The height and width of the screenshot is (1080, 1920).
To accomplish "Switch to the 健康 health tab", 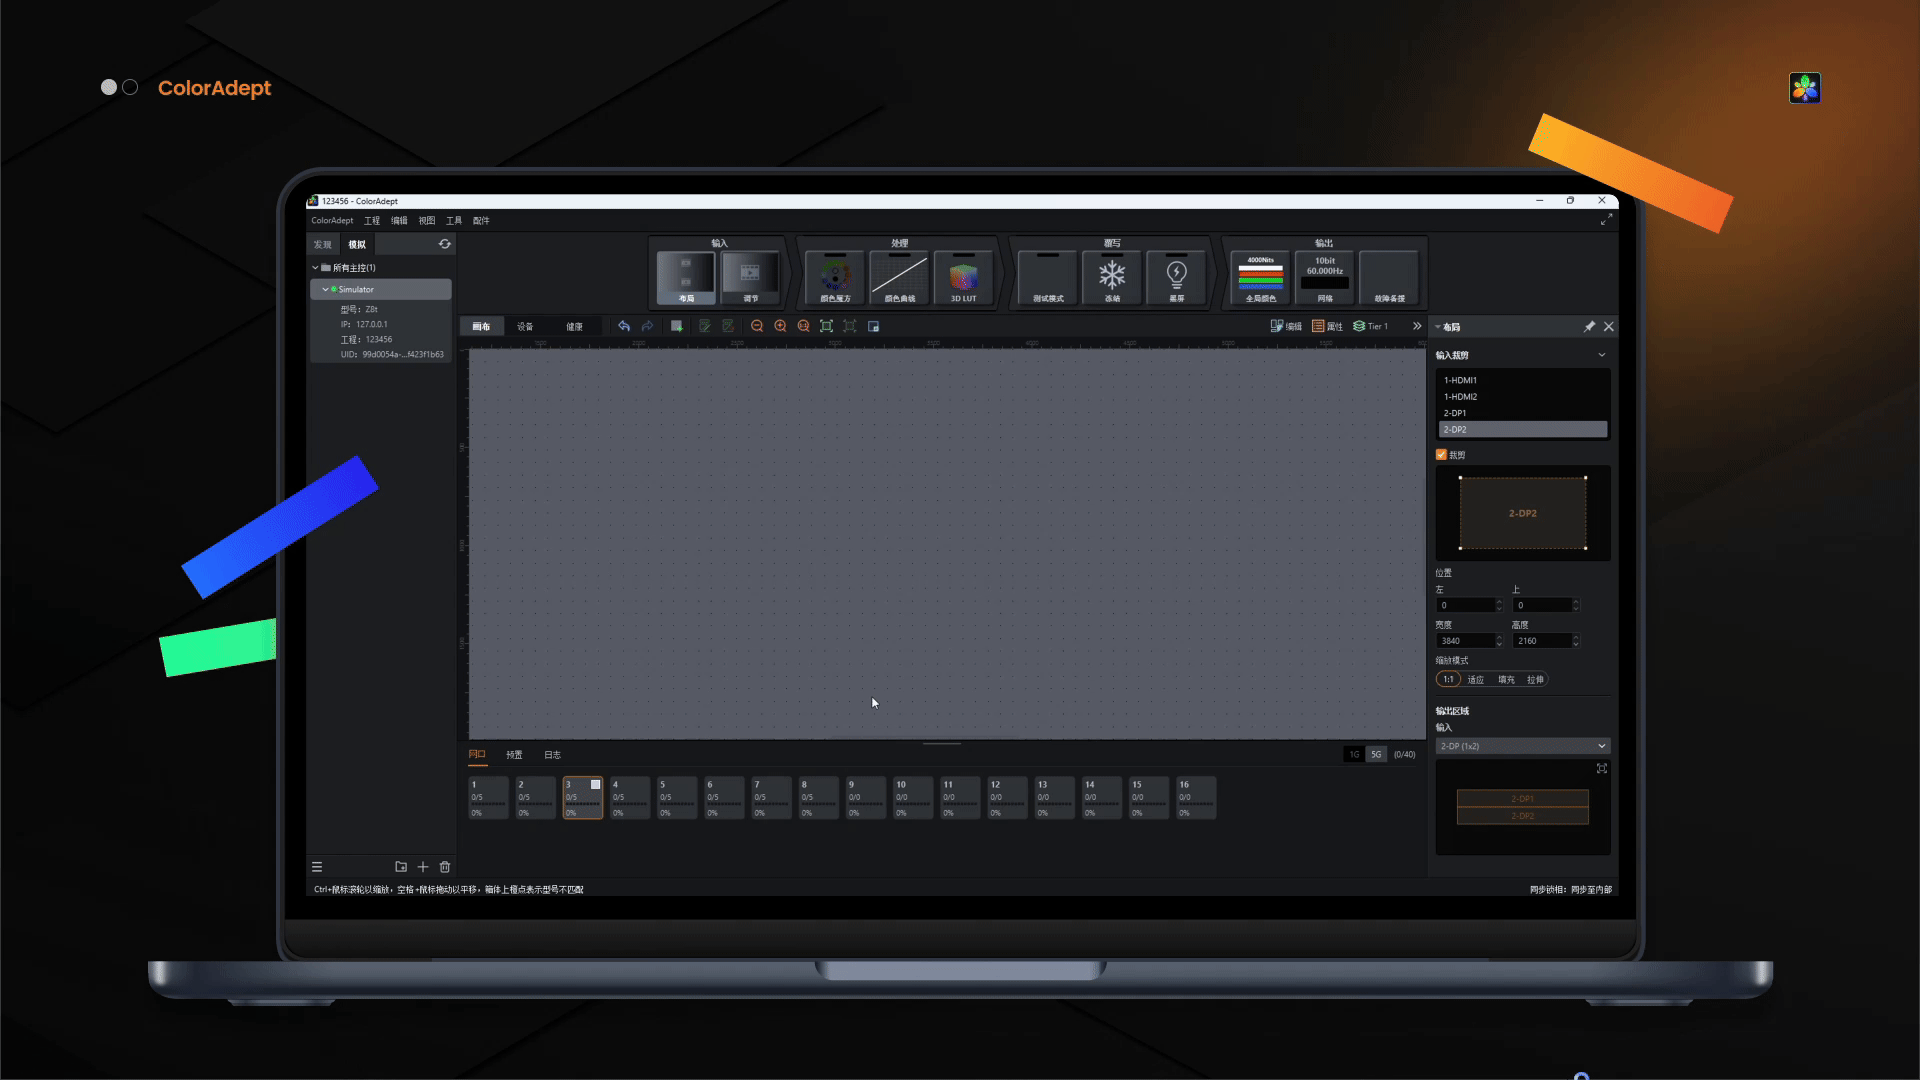I will click(x=574, y=326).
